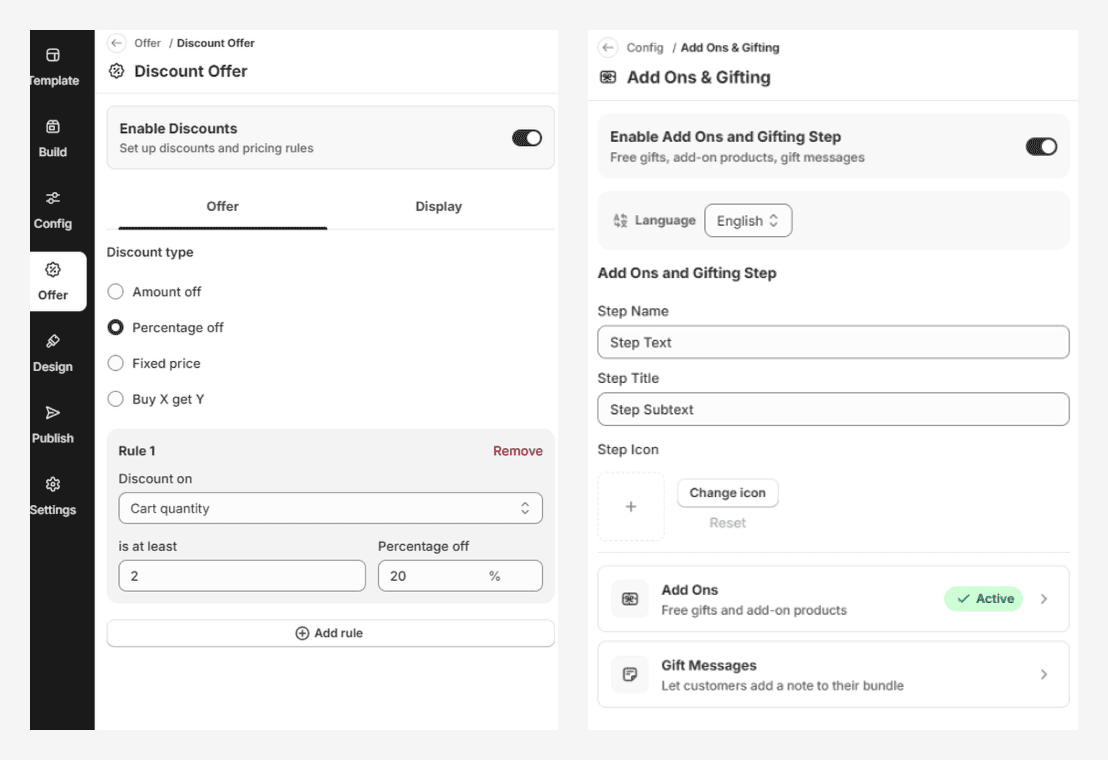1108x760 pixels.
Task: Click the 'Add Ons and Gifting Step' heading
Action: tap(687, 273)
